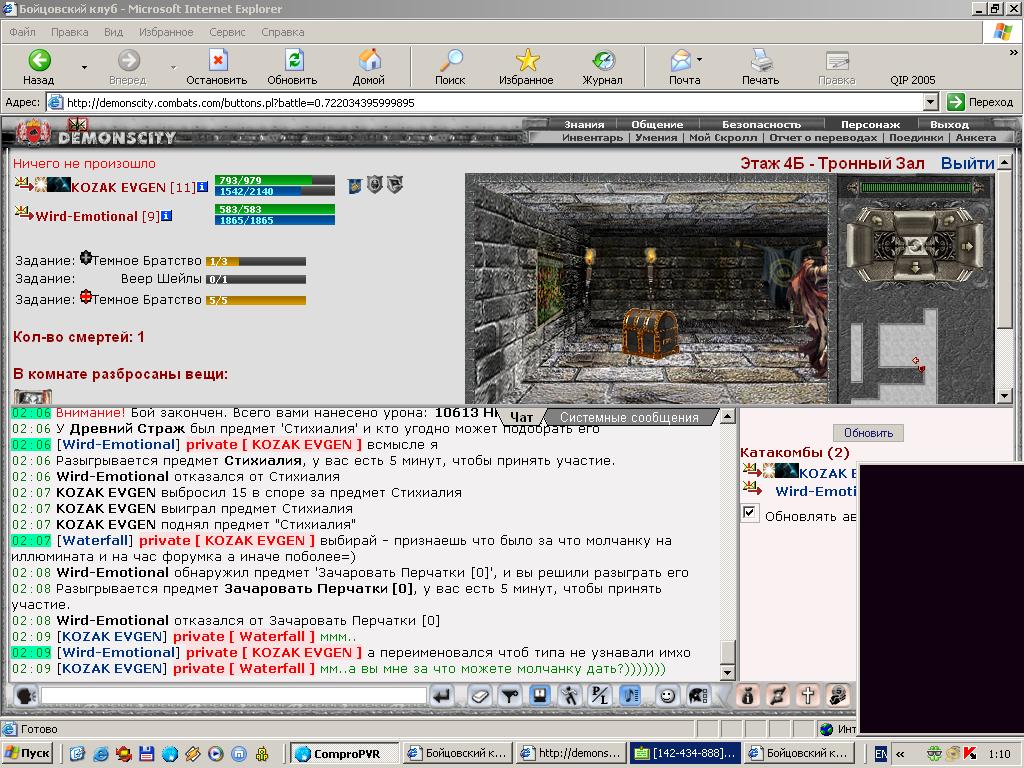
Task: Toggle the auto-refresh checkbox in player list
Action: 749,513
